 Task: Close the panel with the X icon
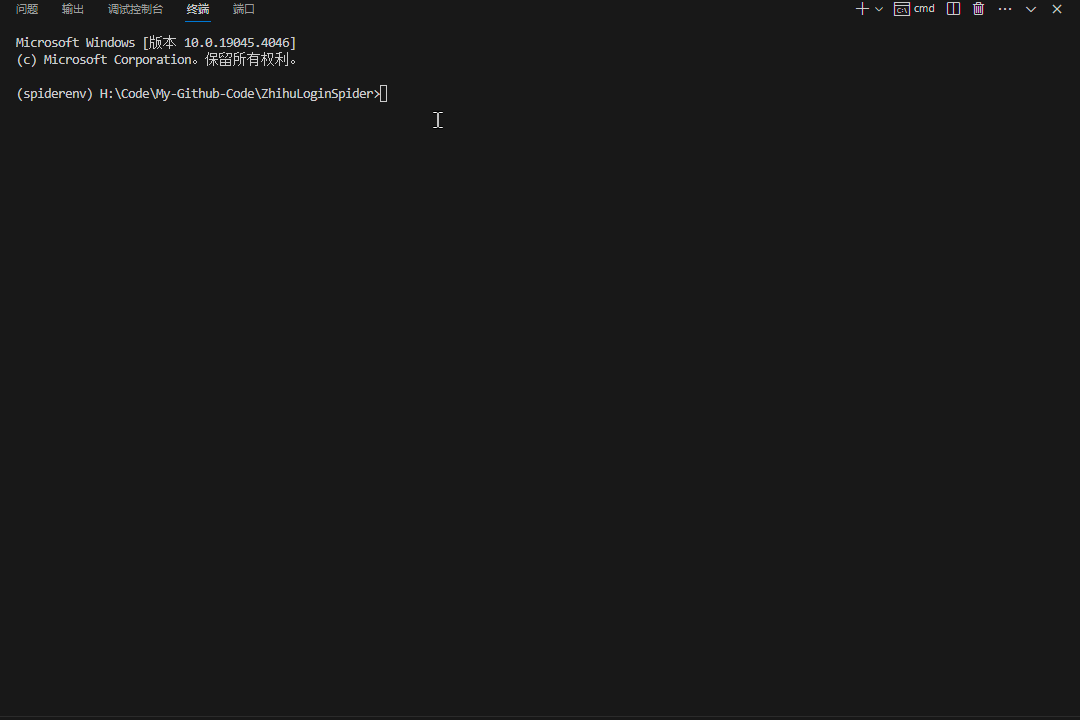tap(1057, 9)
